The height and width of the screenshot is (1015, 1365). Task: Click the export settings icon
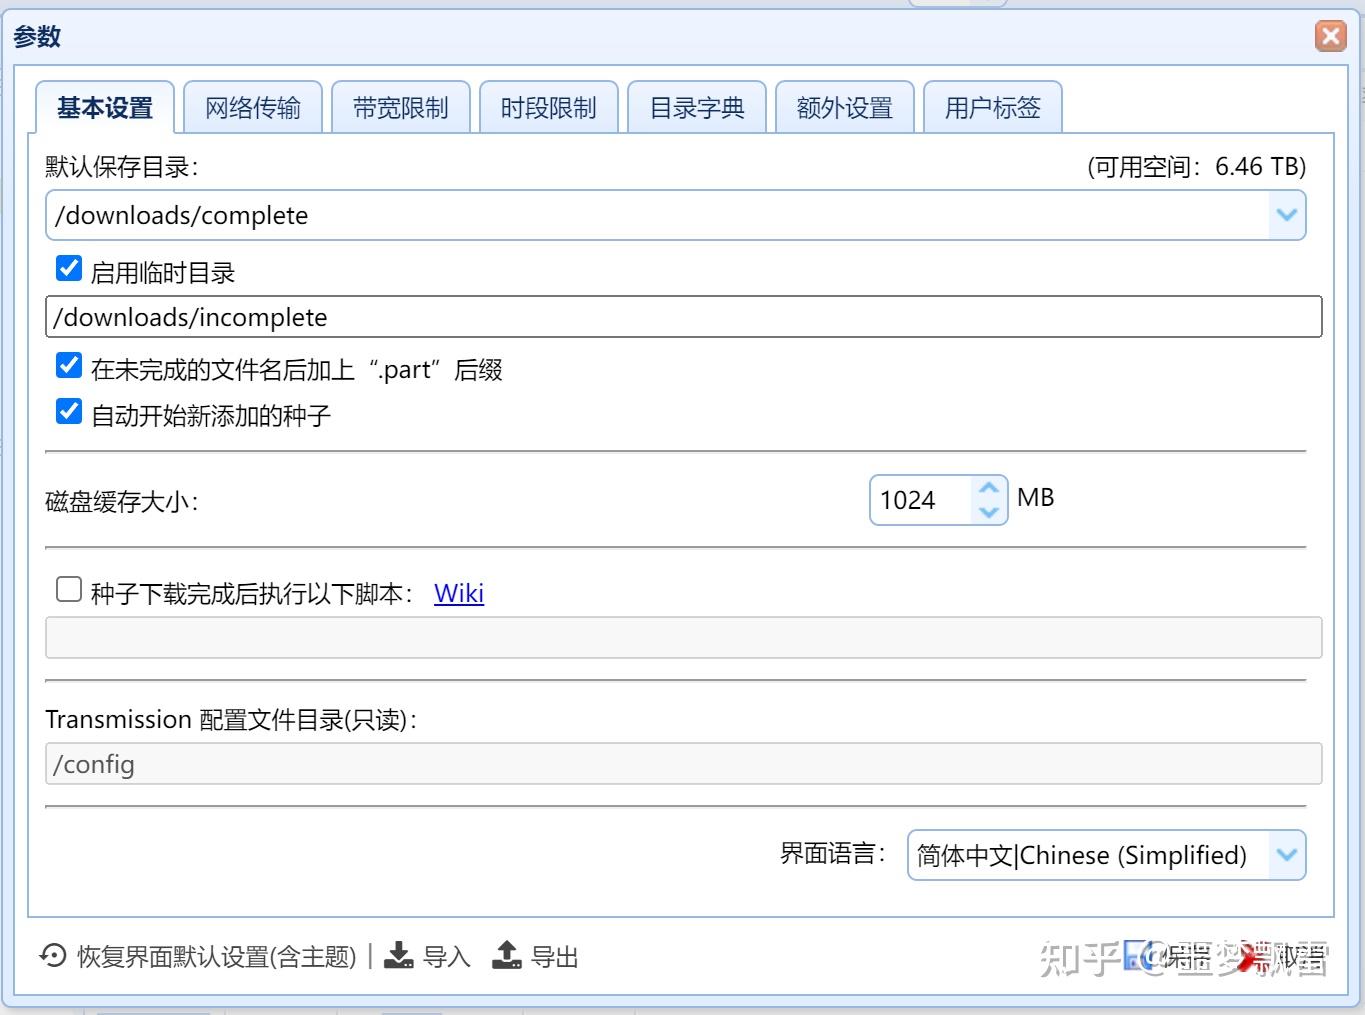pos(508,956)
